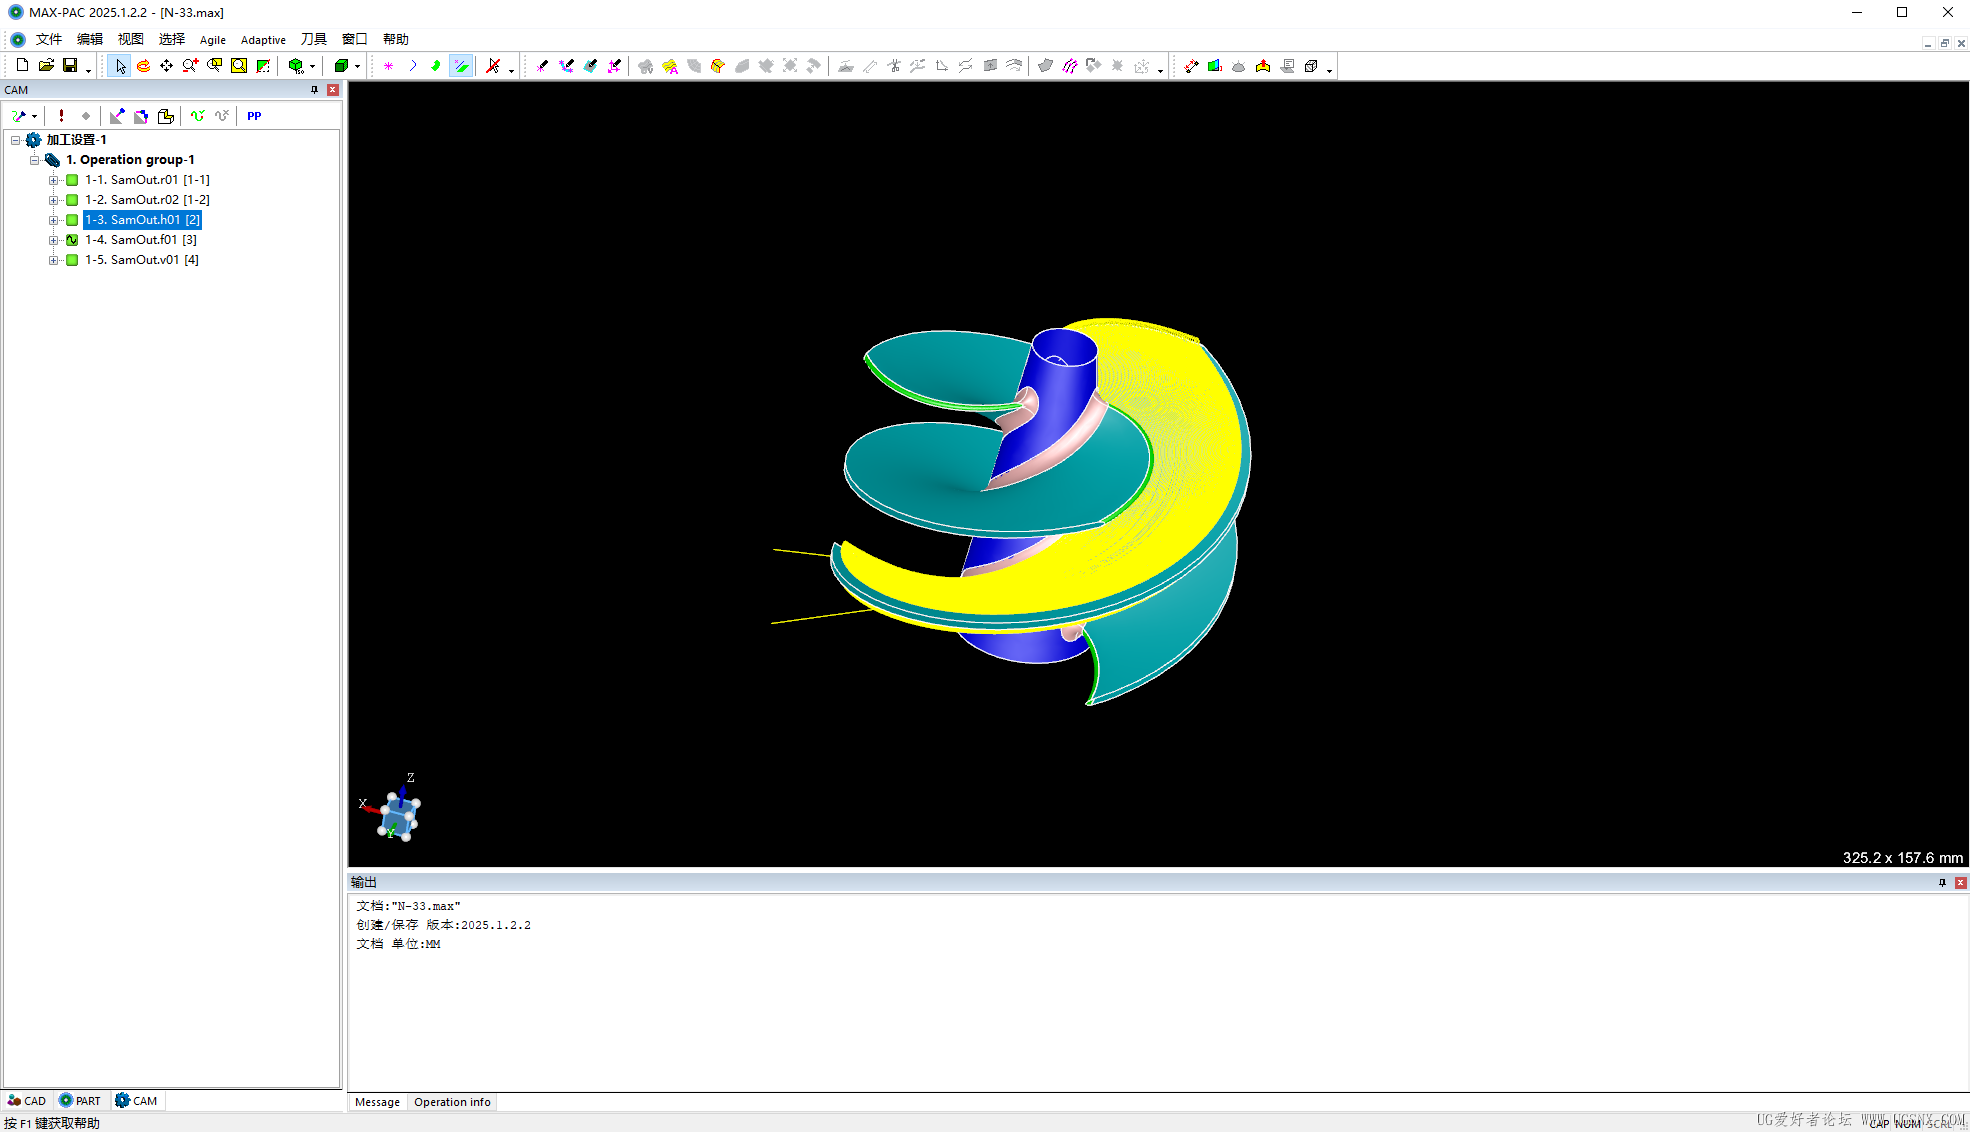Click the pencil point creation icon

(x=542, y=66)
